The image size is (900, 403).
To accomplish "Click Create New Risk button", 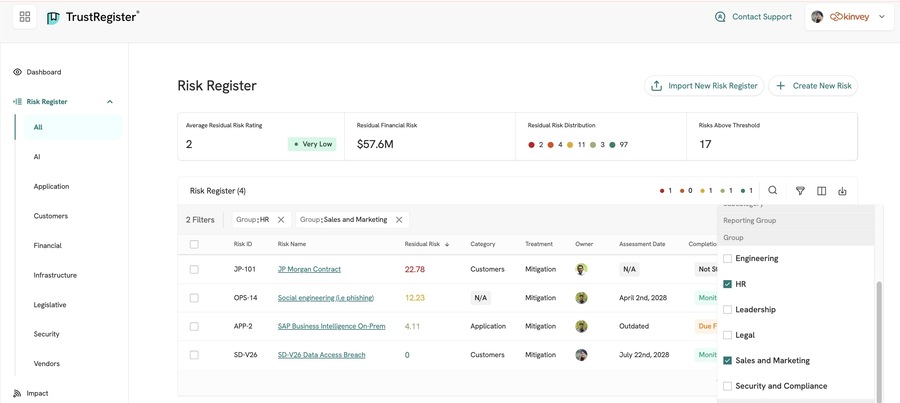I will [813, 86].
